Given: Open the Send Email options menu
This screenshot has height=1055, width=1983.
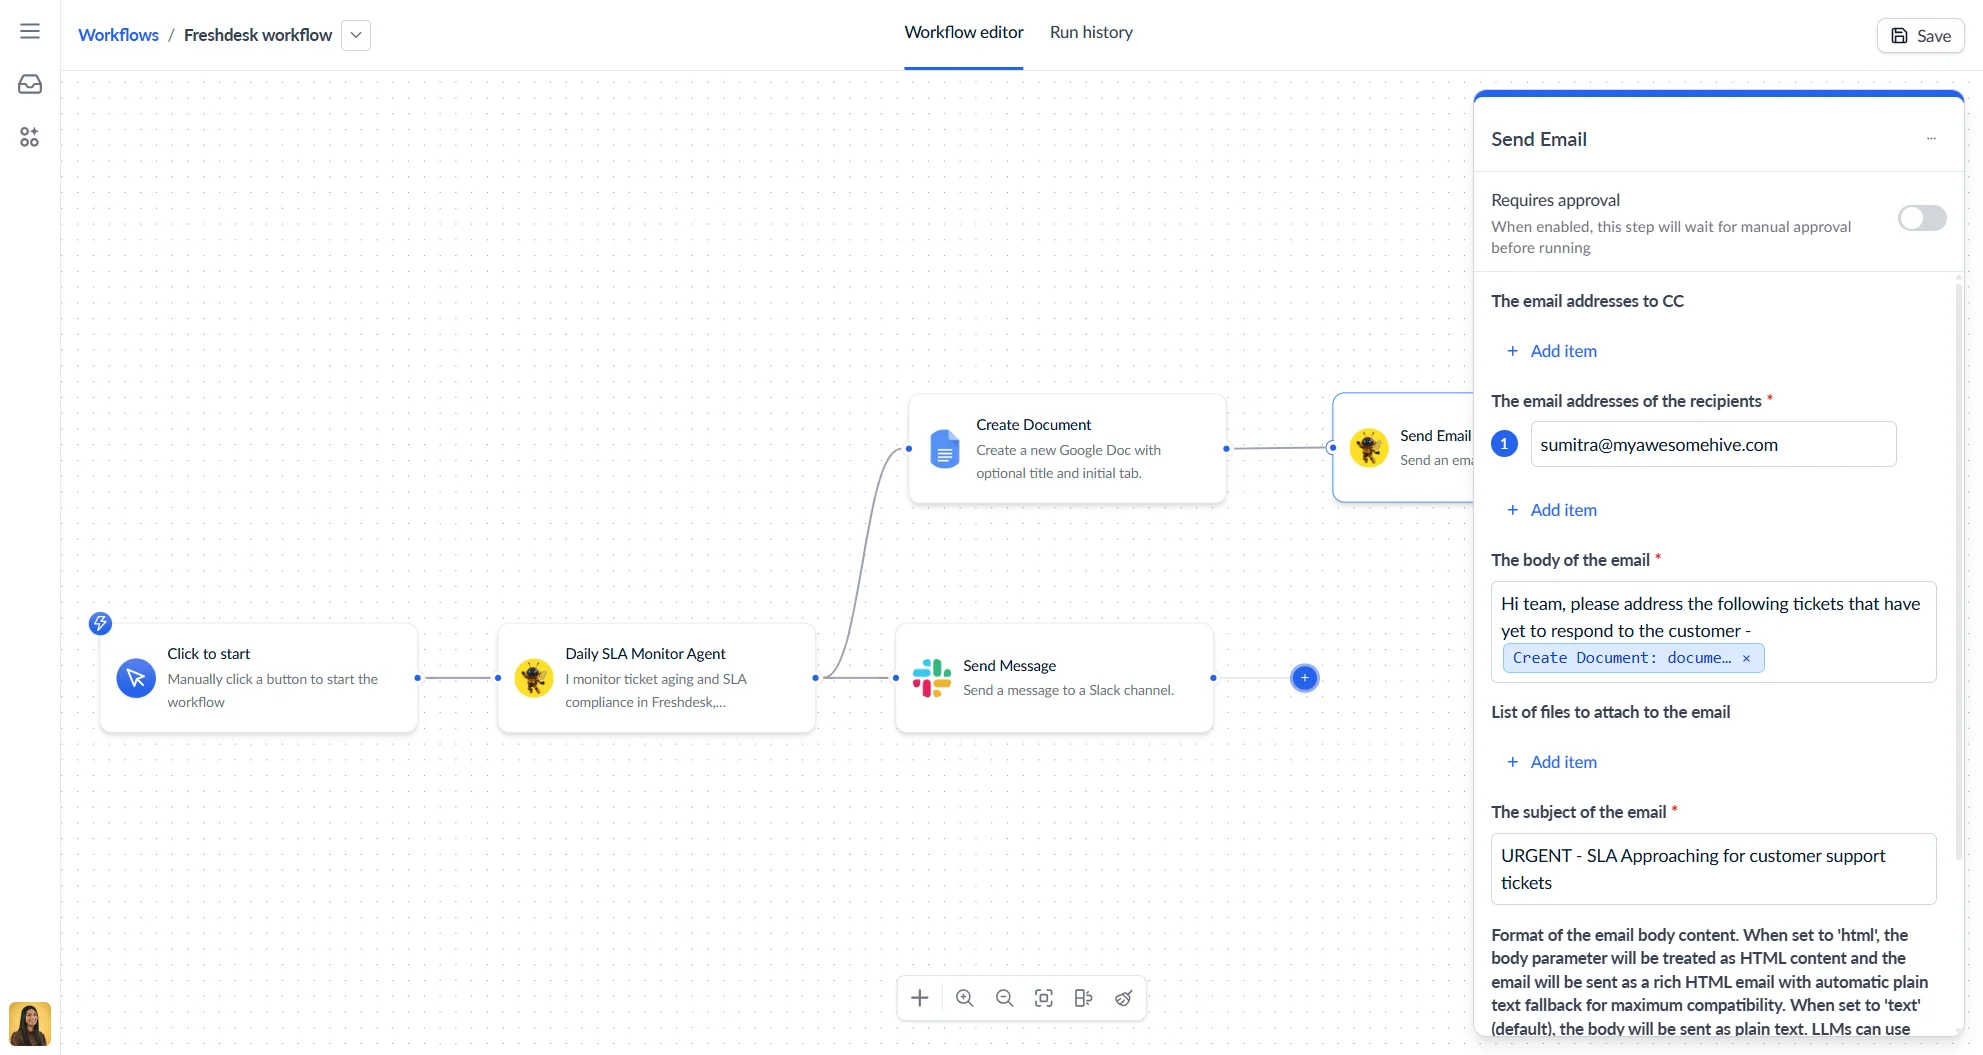Looking at the screenshot, I should click(1931, 139).
